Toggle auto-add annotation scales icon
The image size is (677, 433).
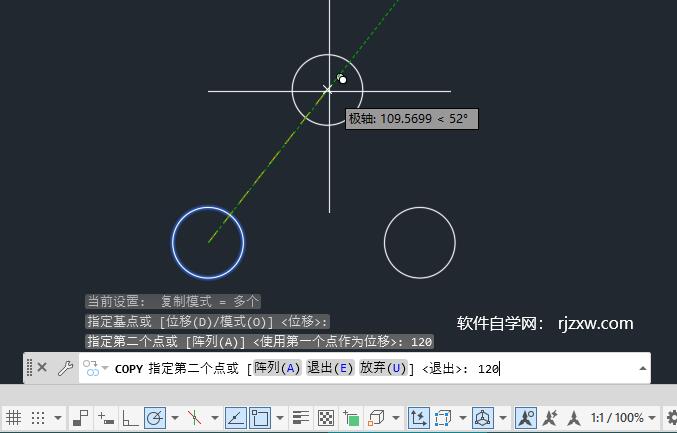click(x=550, y=417)
